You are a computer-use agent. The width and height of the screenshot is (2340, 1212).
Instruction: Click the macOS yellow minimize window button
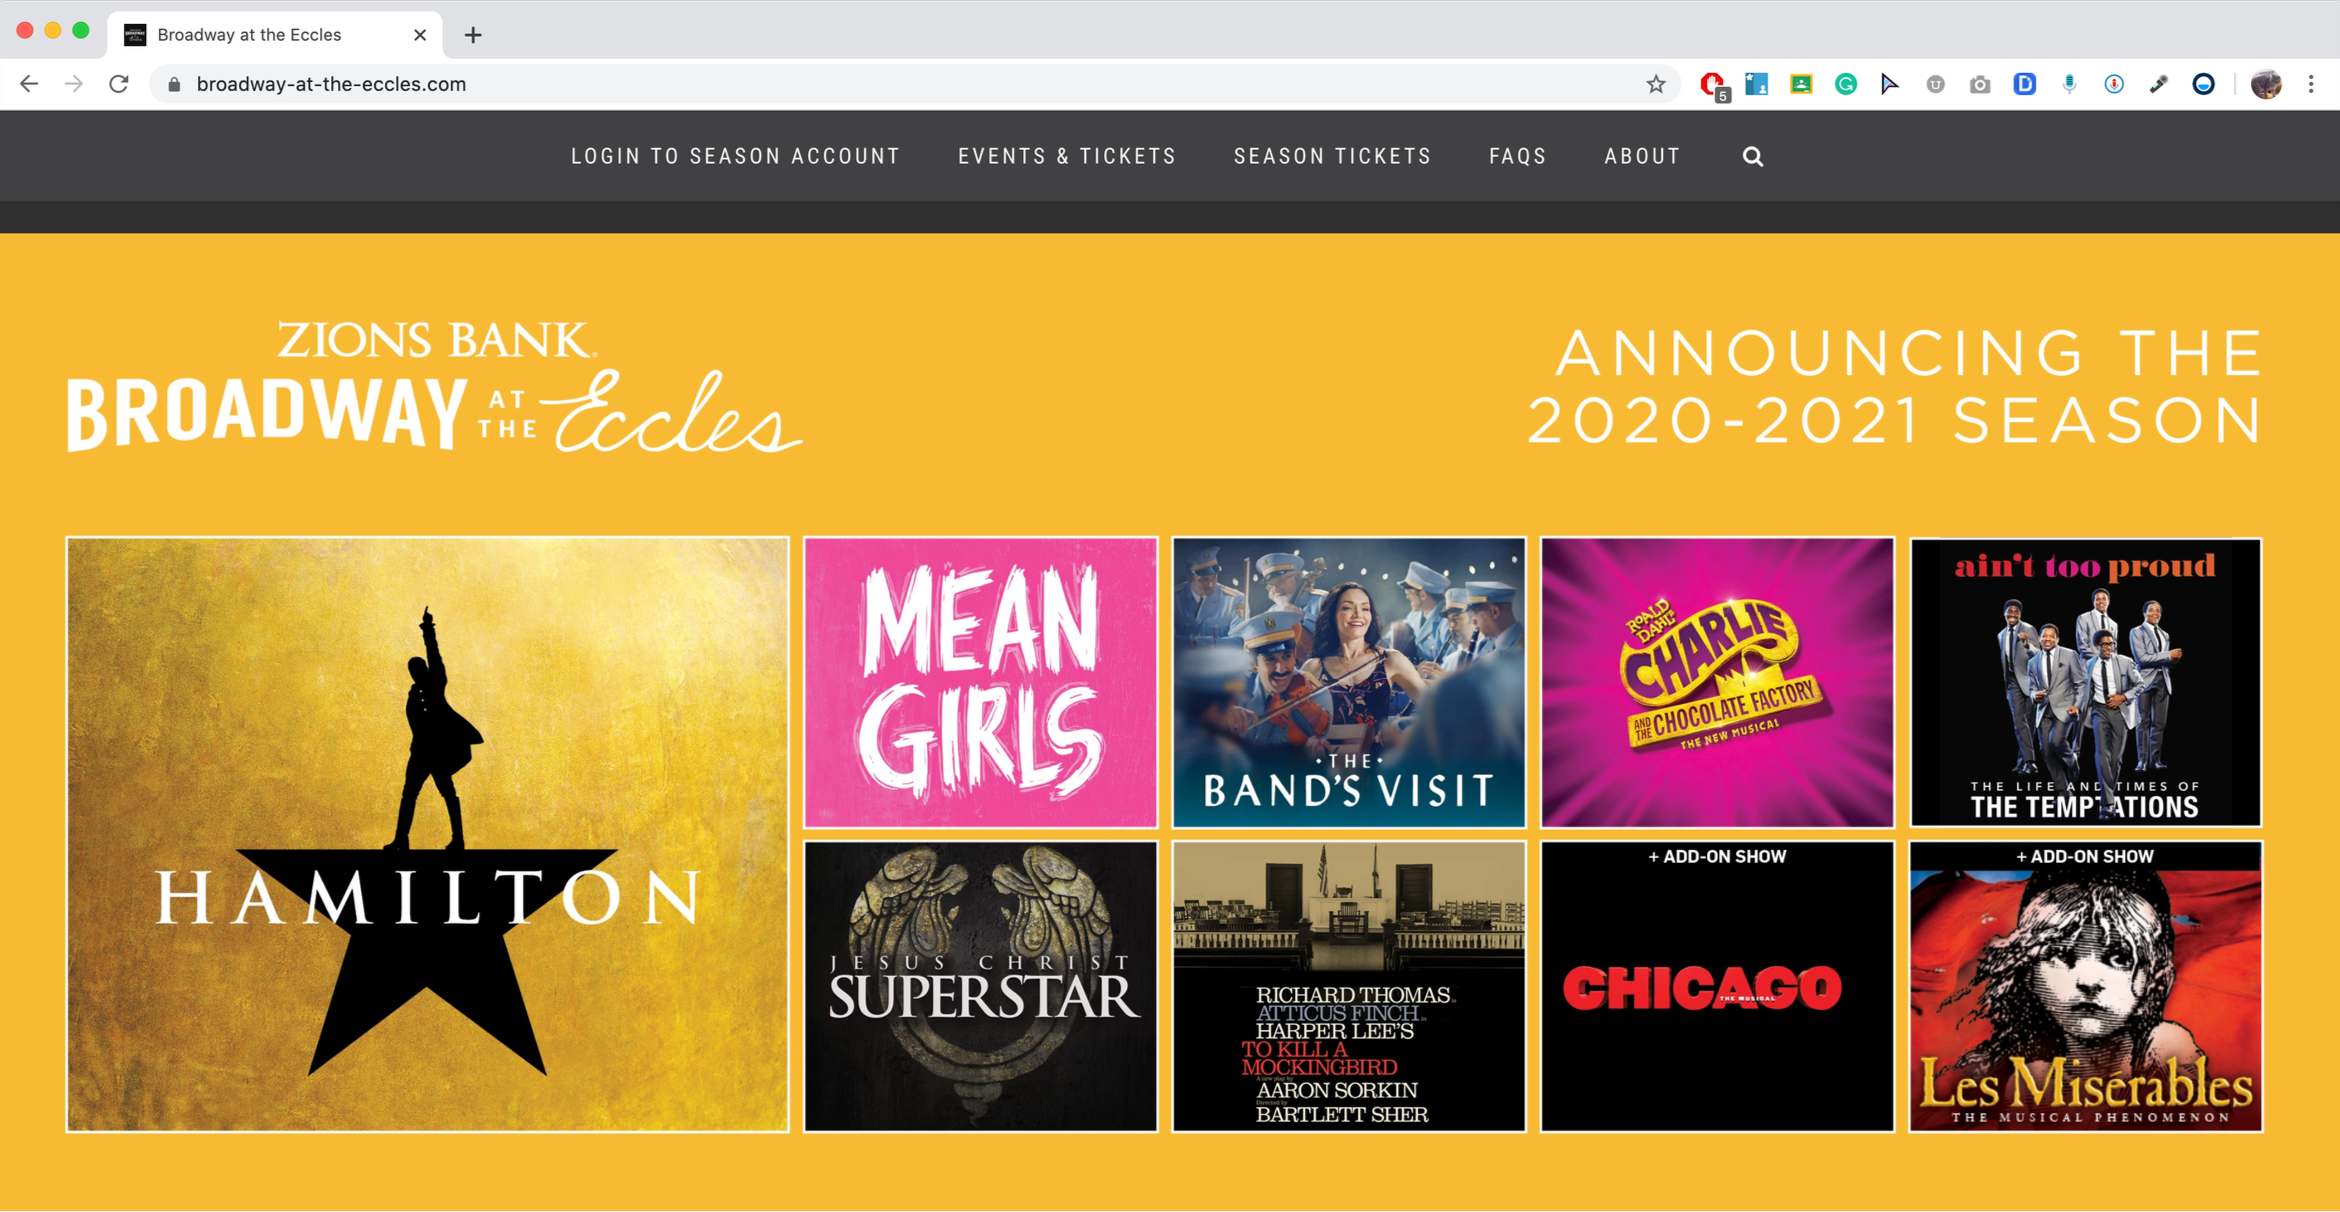coord(53,31)
